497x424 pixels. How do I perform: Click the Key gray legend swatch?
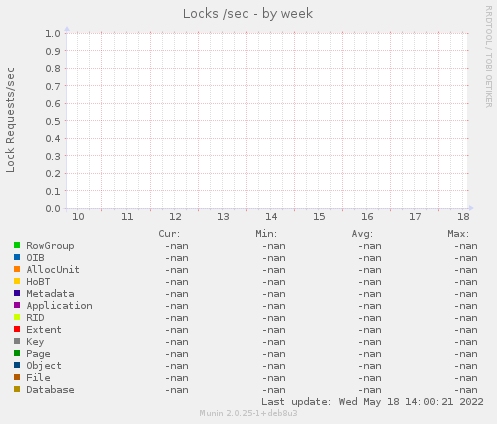(x=17, y=341)
